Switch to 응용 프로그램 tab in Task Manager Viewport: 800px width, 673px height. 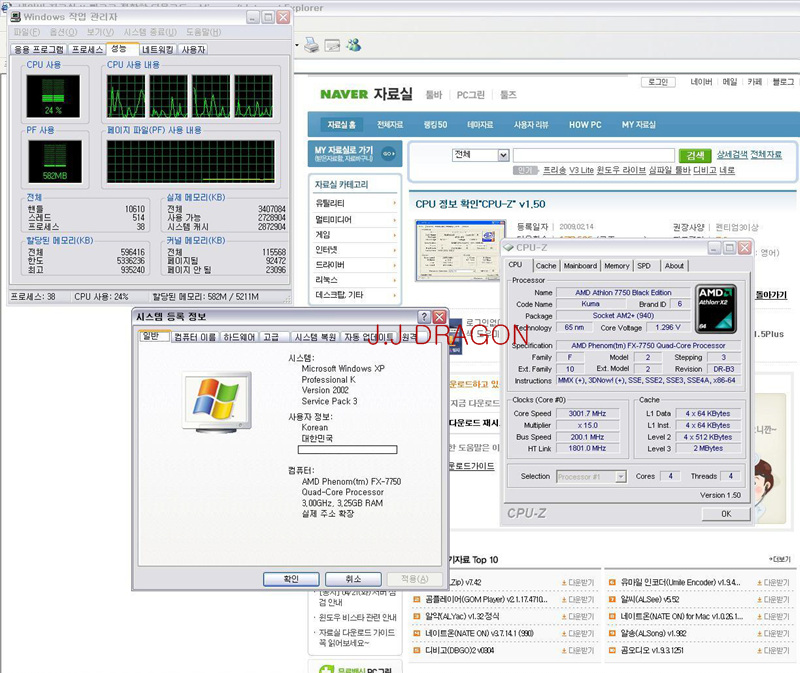point(39,49)
